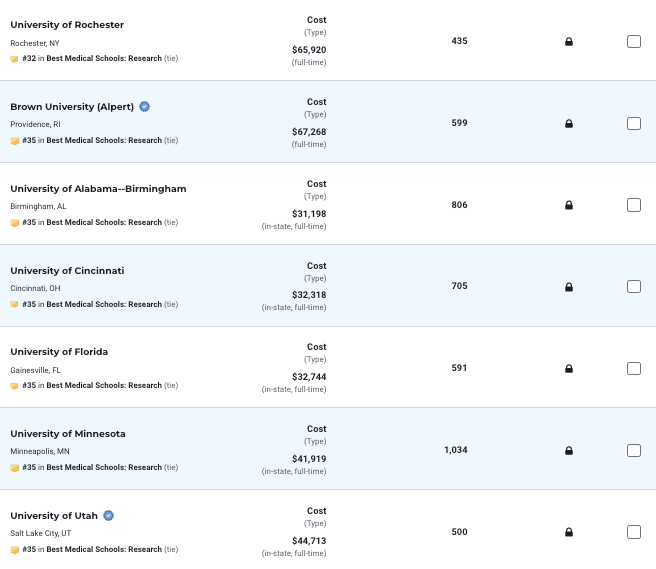This screenshot has height=569, width=656.
Task: Open the University of Minnesota school link
Action: pos(68,434)
